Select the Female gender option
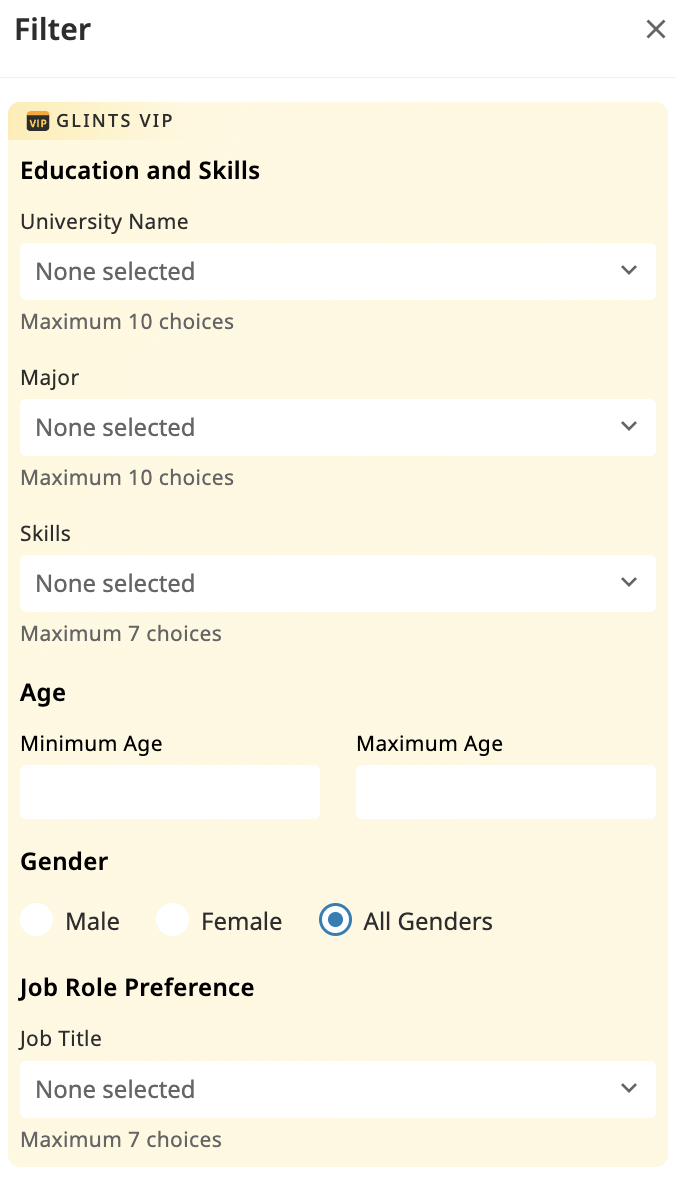 [x=172, y=920]
